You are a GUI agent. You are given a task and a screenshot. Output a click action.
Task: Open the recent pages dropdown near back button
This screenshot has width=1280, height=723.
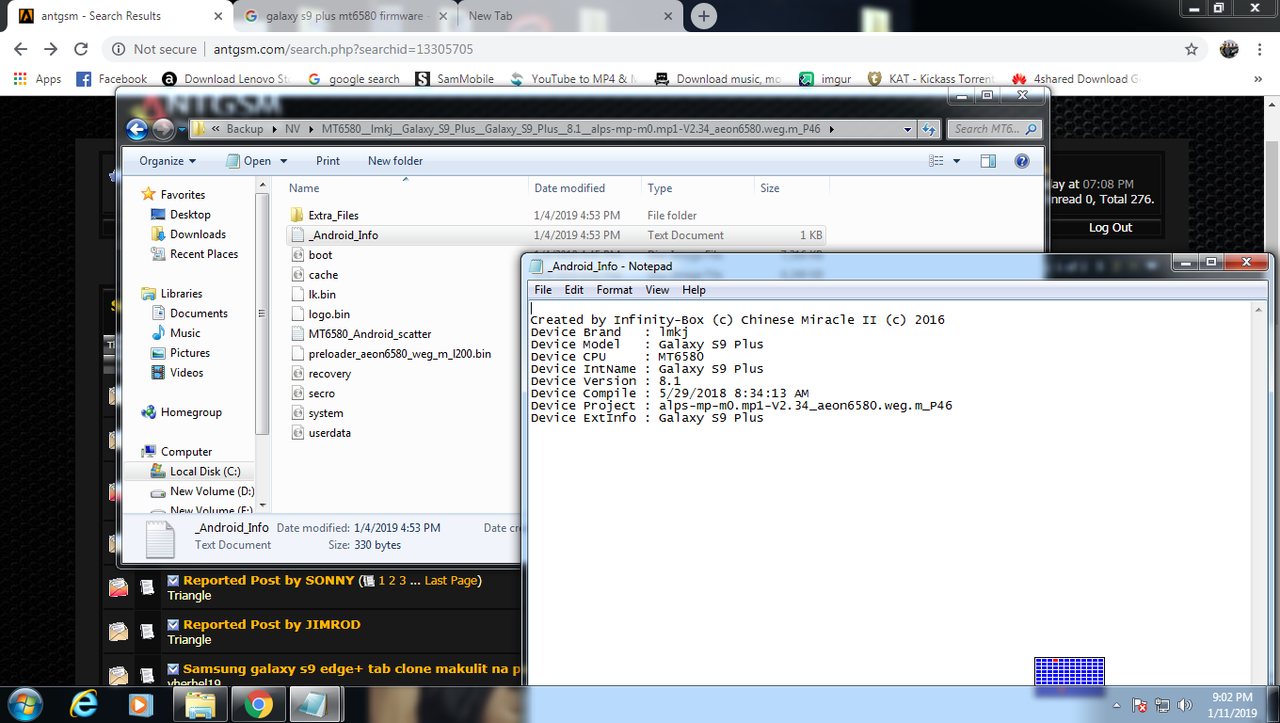point(181,129)
